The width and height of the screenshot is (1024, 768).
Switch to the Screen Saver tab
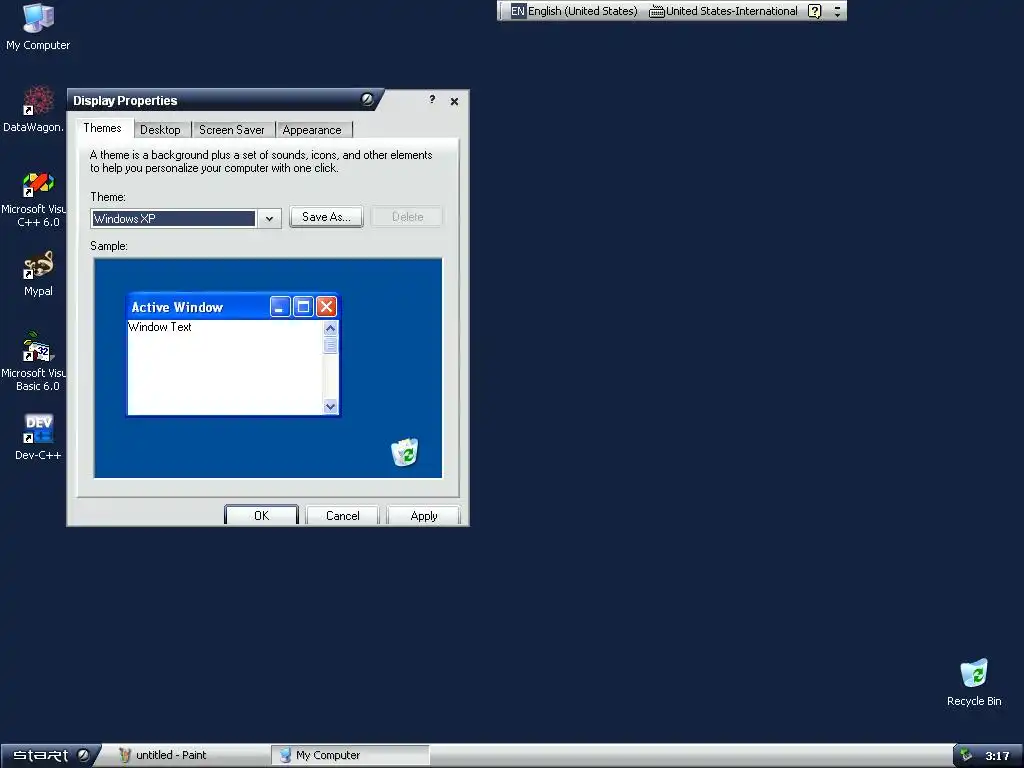point(232,130)
